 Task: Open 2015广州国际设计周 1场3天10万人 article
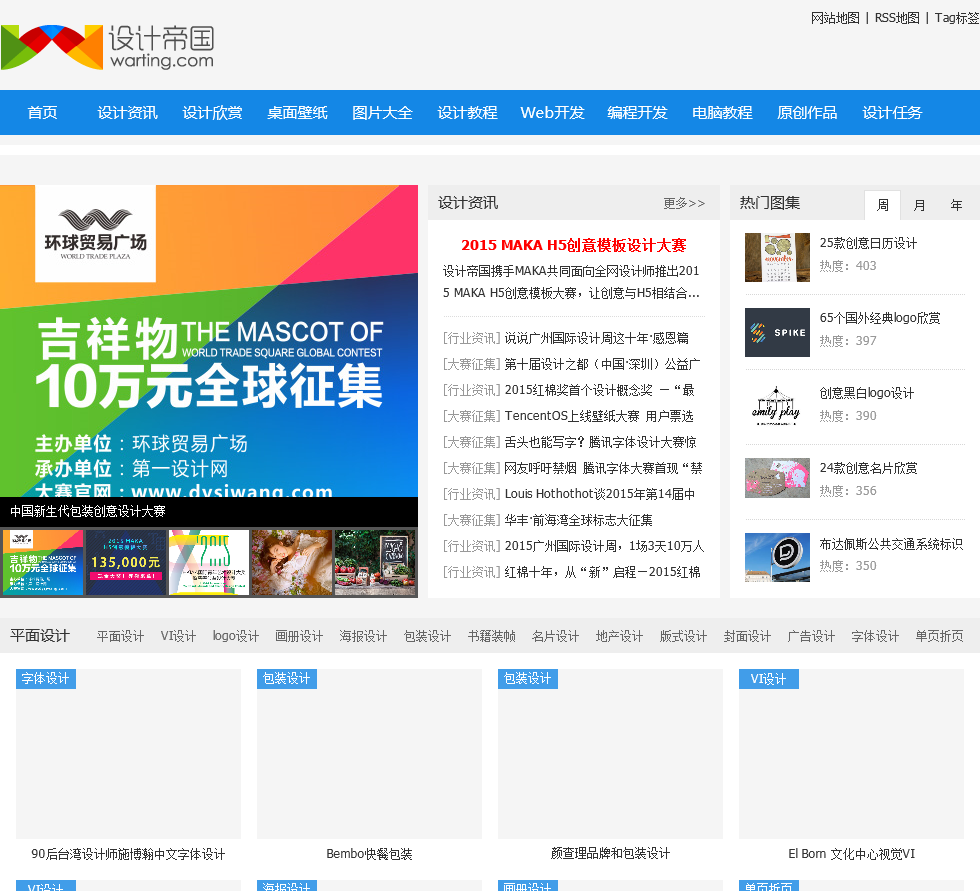604,547
